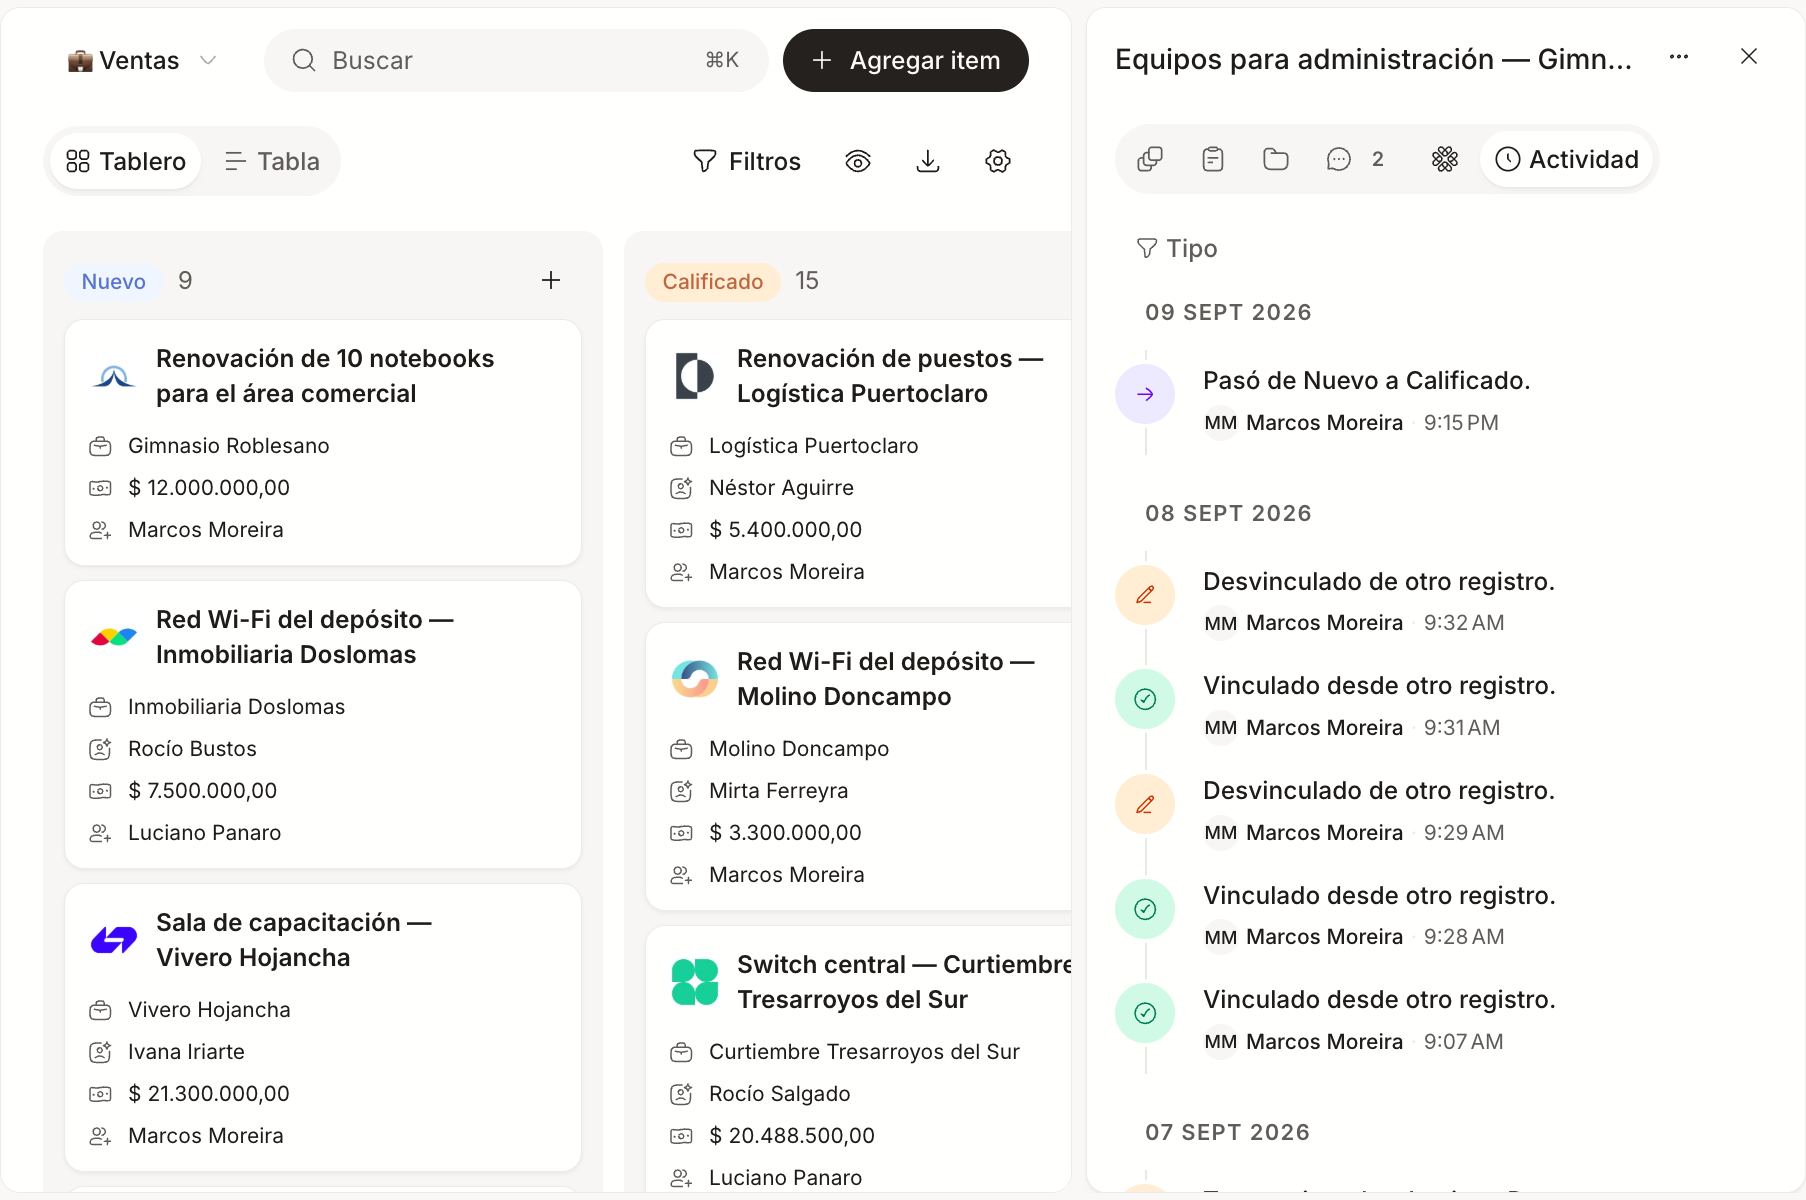The image size is (1806, 1200).
Task: Click the Molino Doncampo swirl logo
Action: [x=695, y=679]
